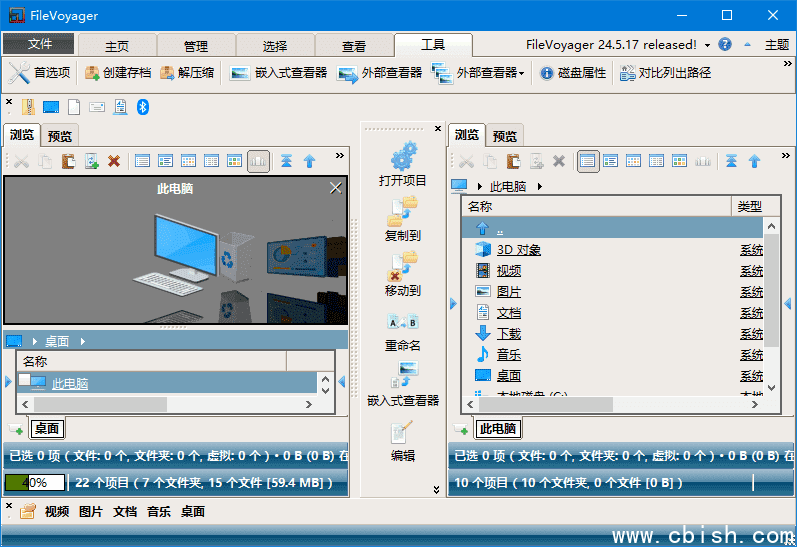Viewport: 797px width, 547px height.
Task: Open the 文件 (File) menu
Action: coord(39,44)
